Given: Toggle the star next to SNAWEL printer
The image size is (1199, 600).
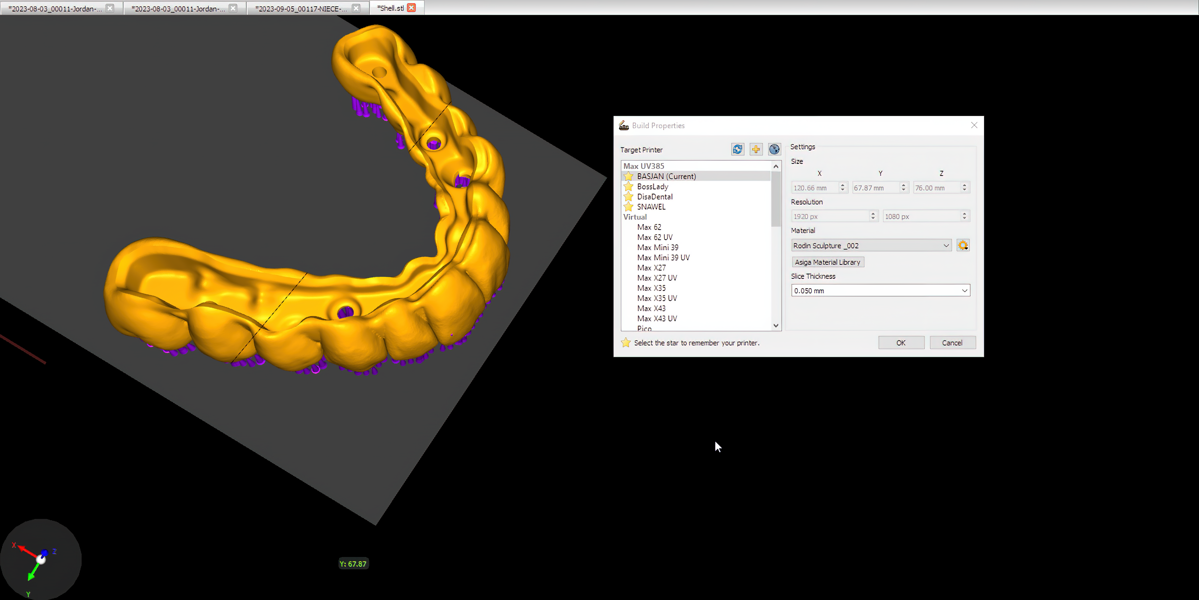Looking at the screenshot, I should tap(628, 207).
